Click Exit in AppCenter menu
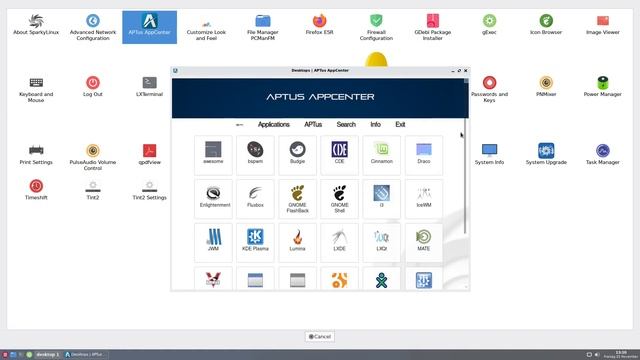The width and height of the screenshot is (640, 360). pyautogui.click(x=400, y=124)
